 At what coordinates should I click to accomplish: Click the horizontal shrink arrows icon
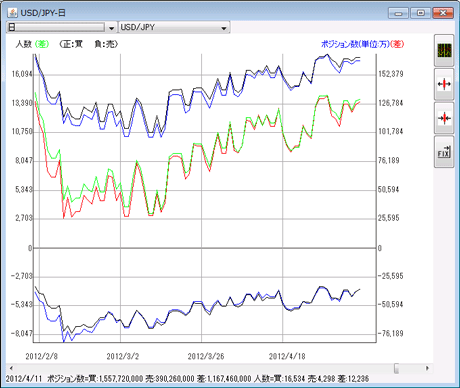[x=444, y=118]
